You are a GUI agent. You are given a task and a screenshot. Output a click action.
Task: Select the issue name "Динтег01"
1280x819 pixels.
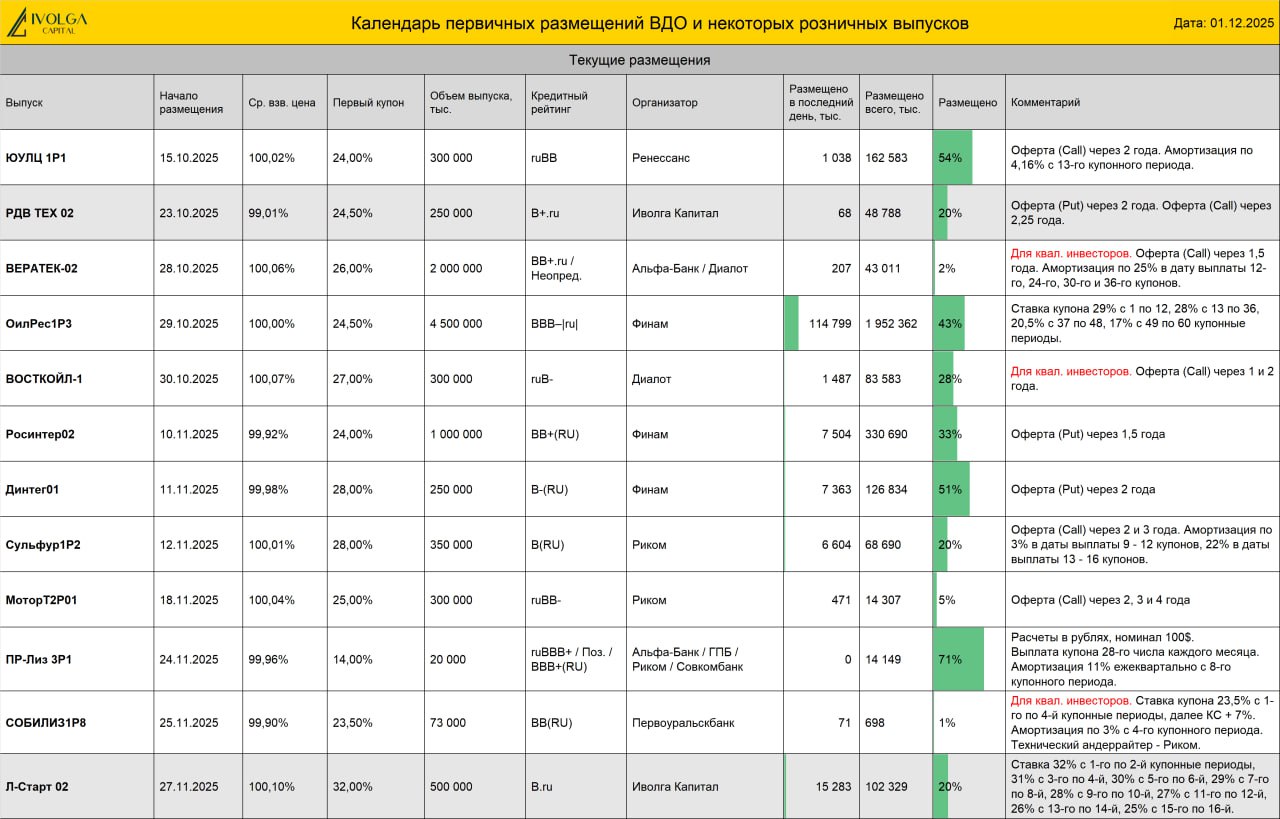coord(32,489)
